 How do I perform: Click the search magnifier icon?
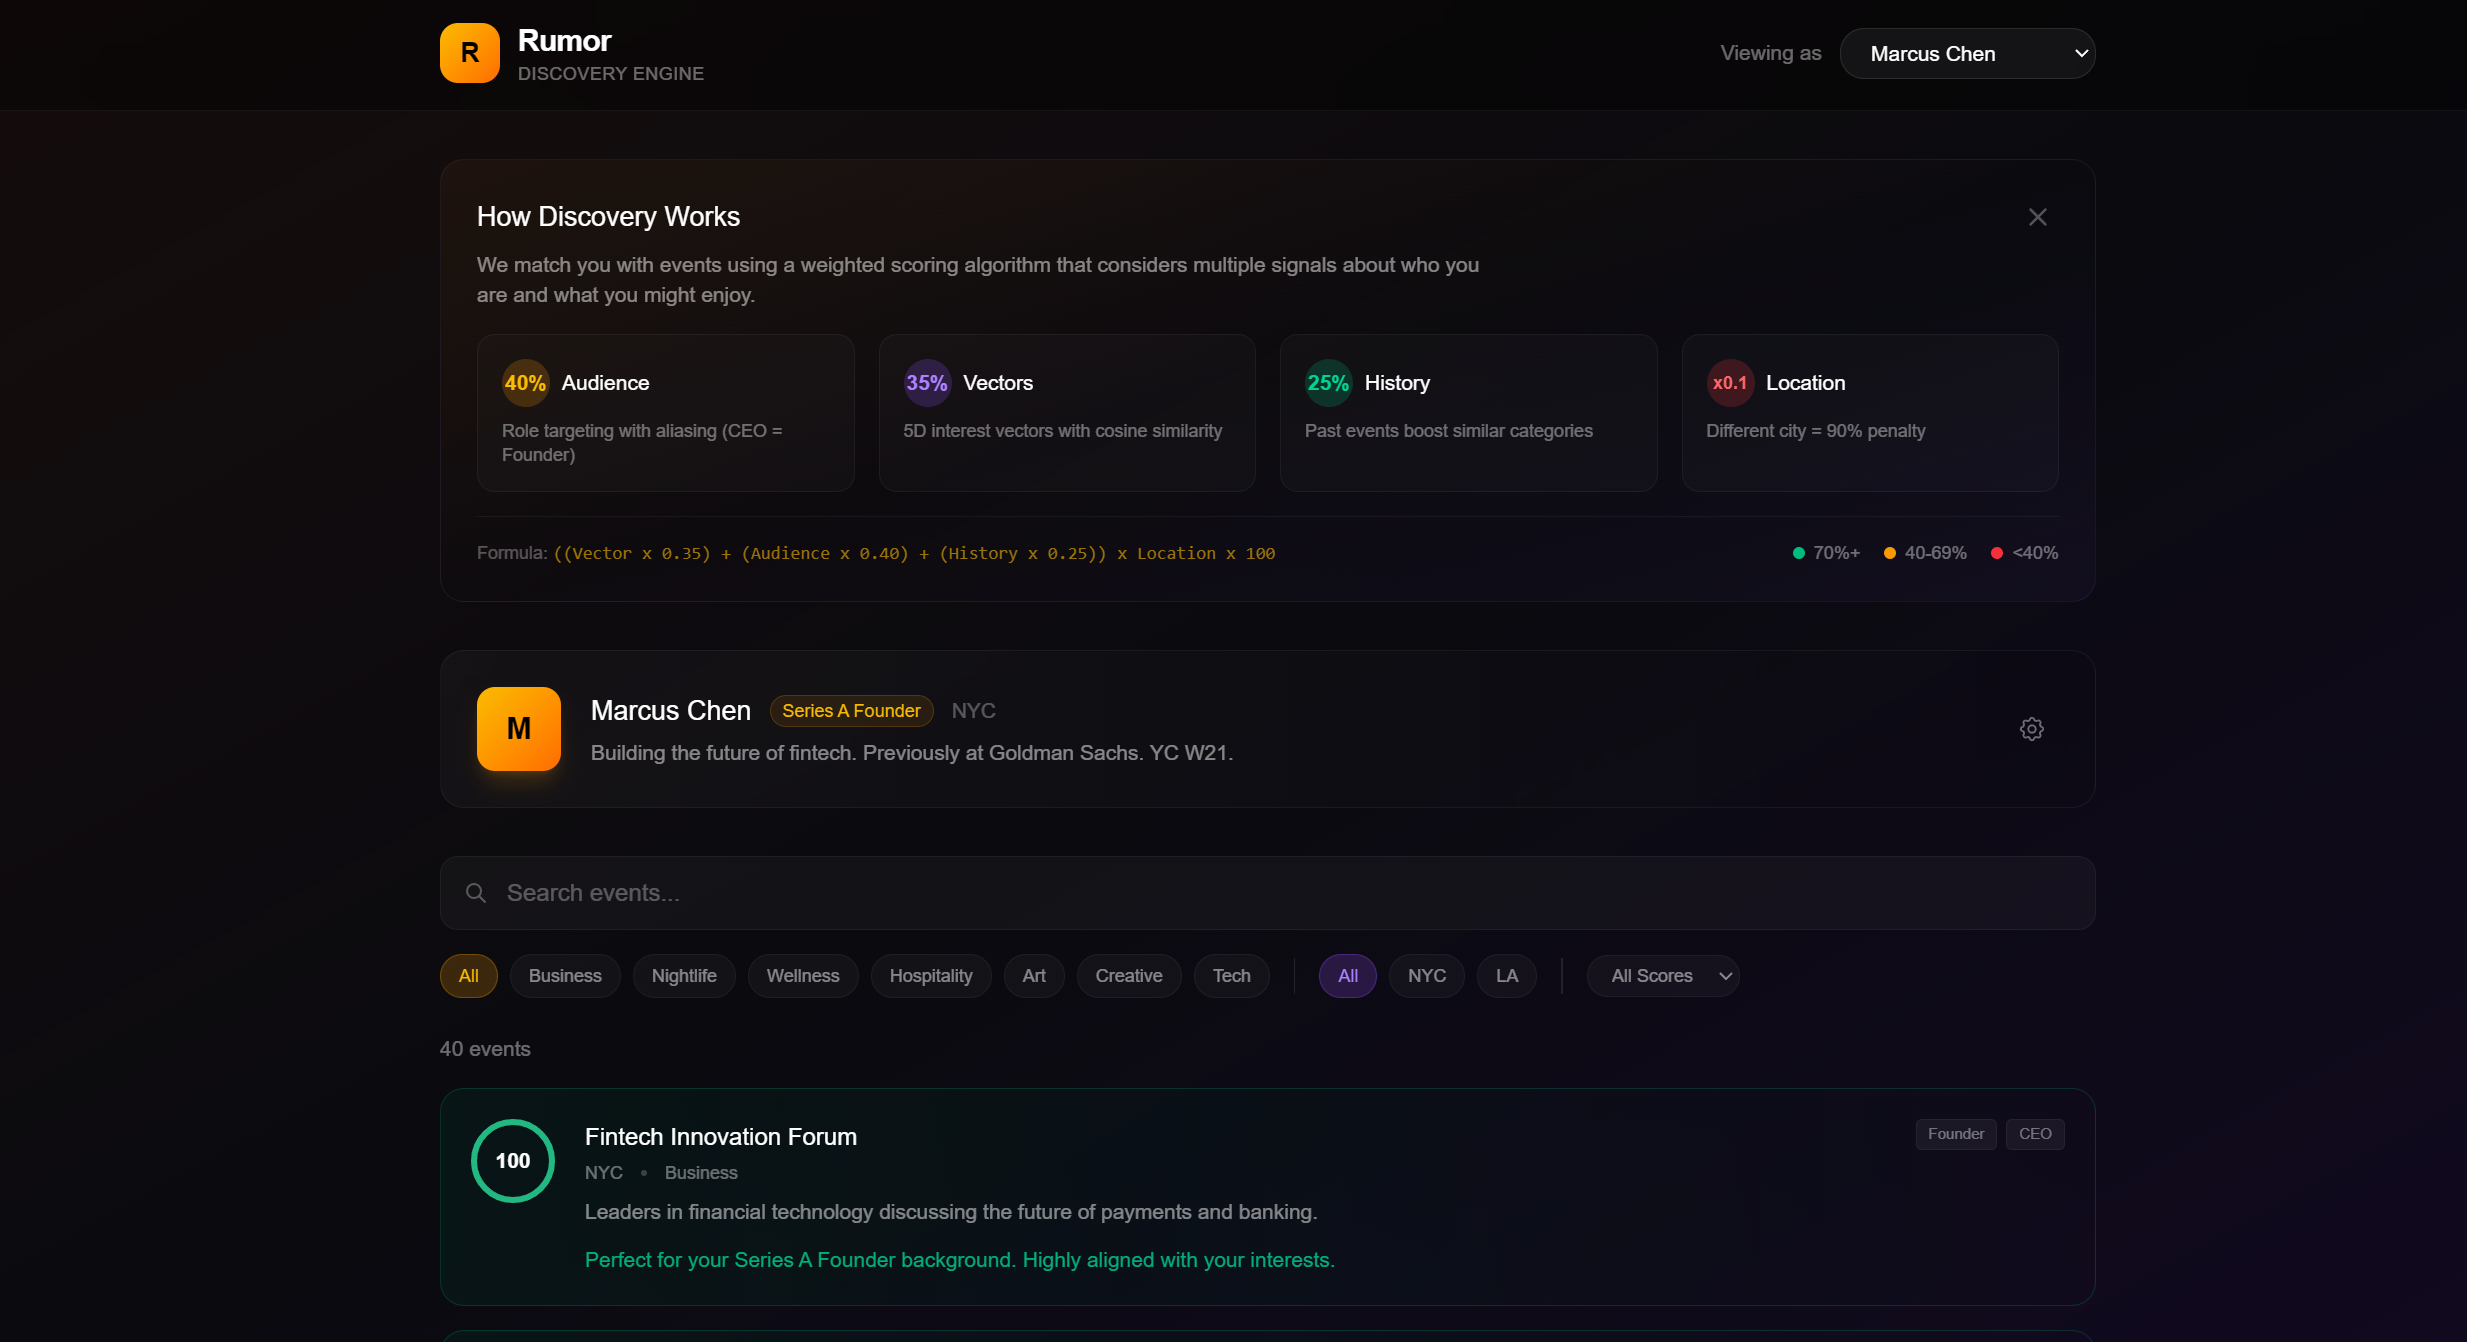(x=476, y=892)
